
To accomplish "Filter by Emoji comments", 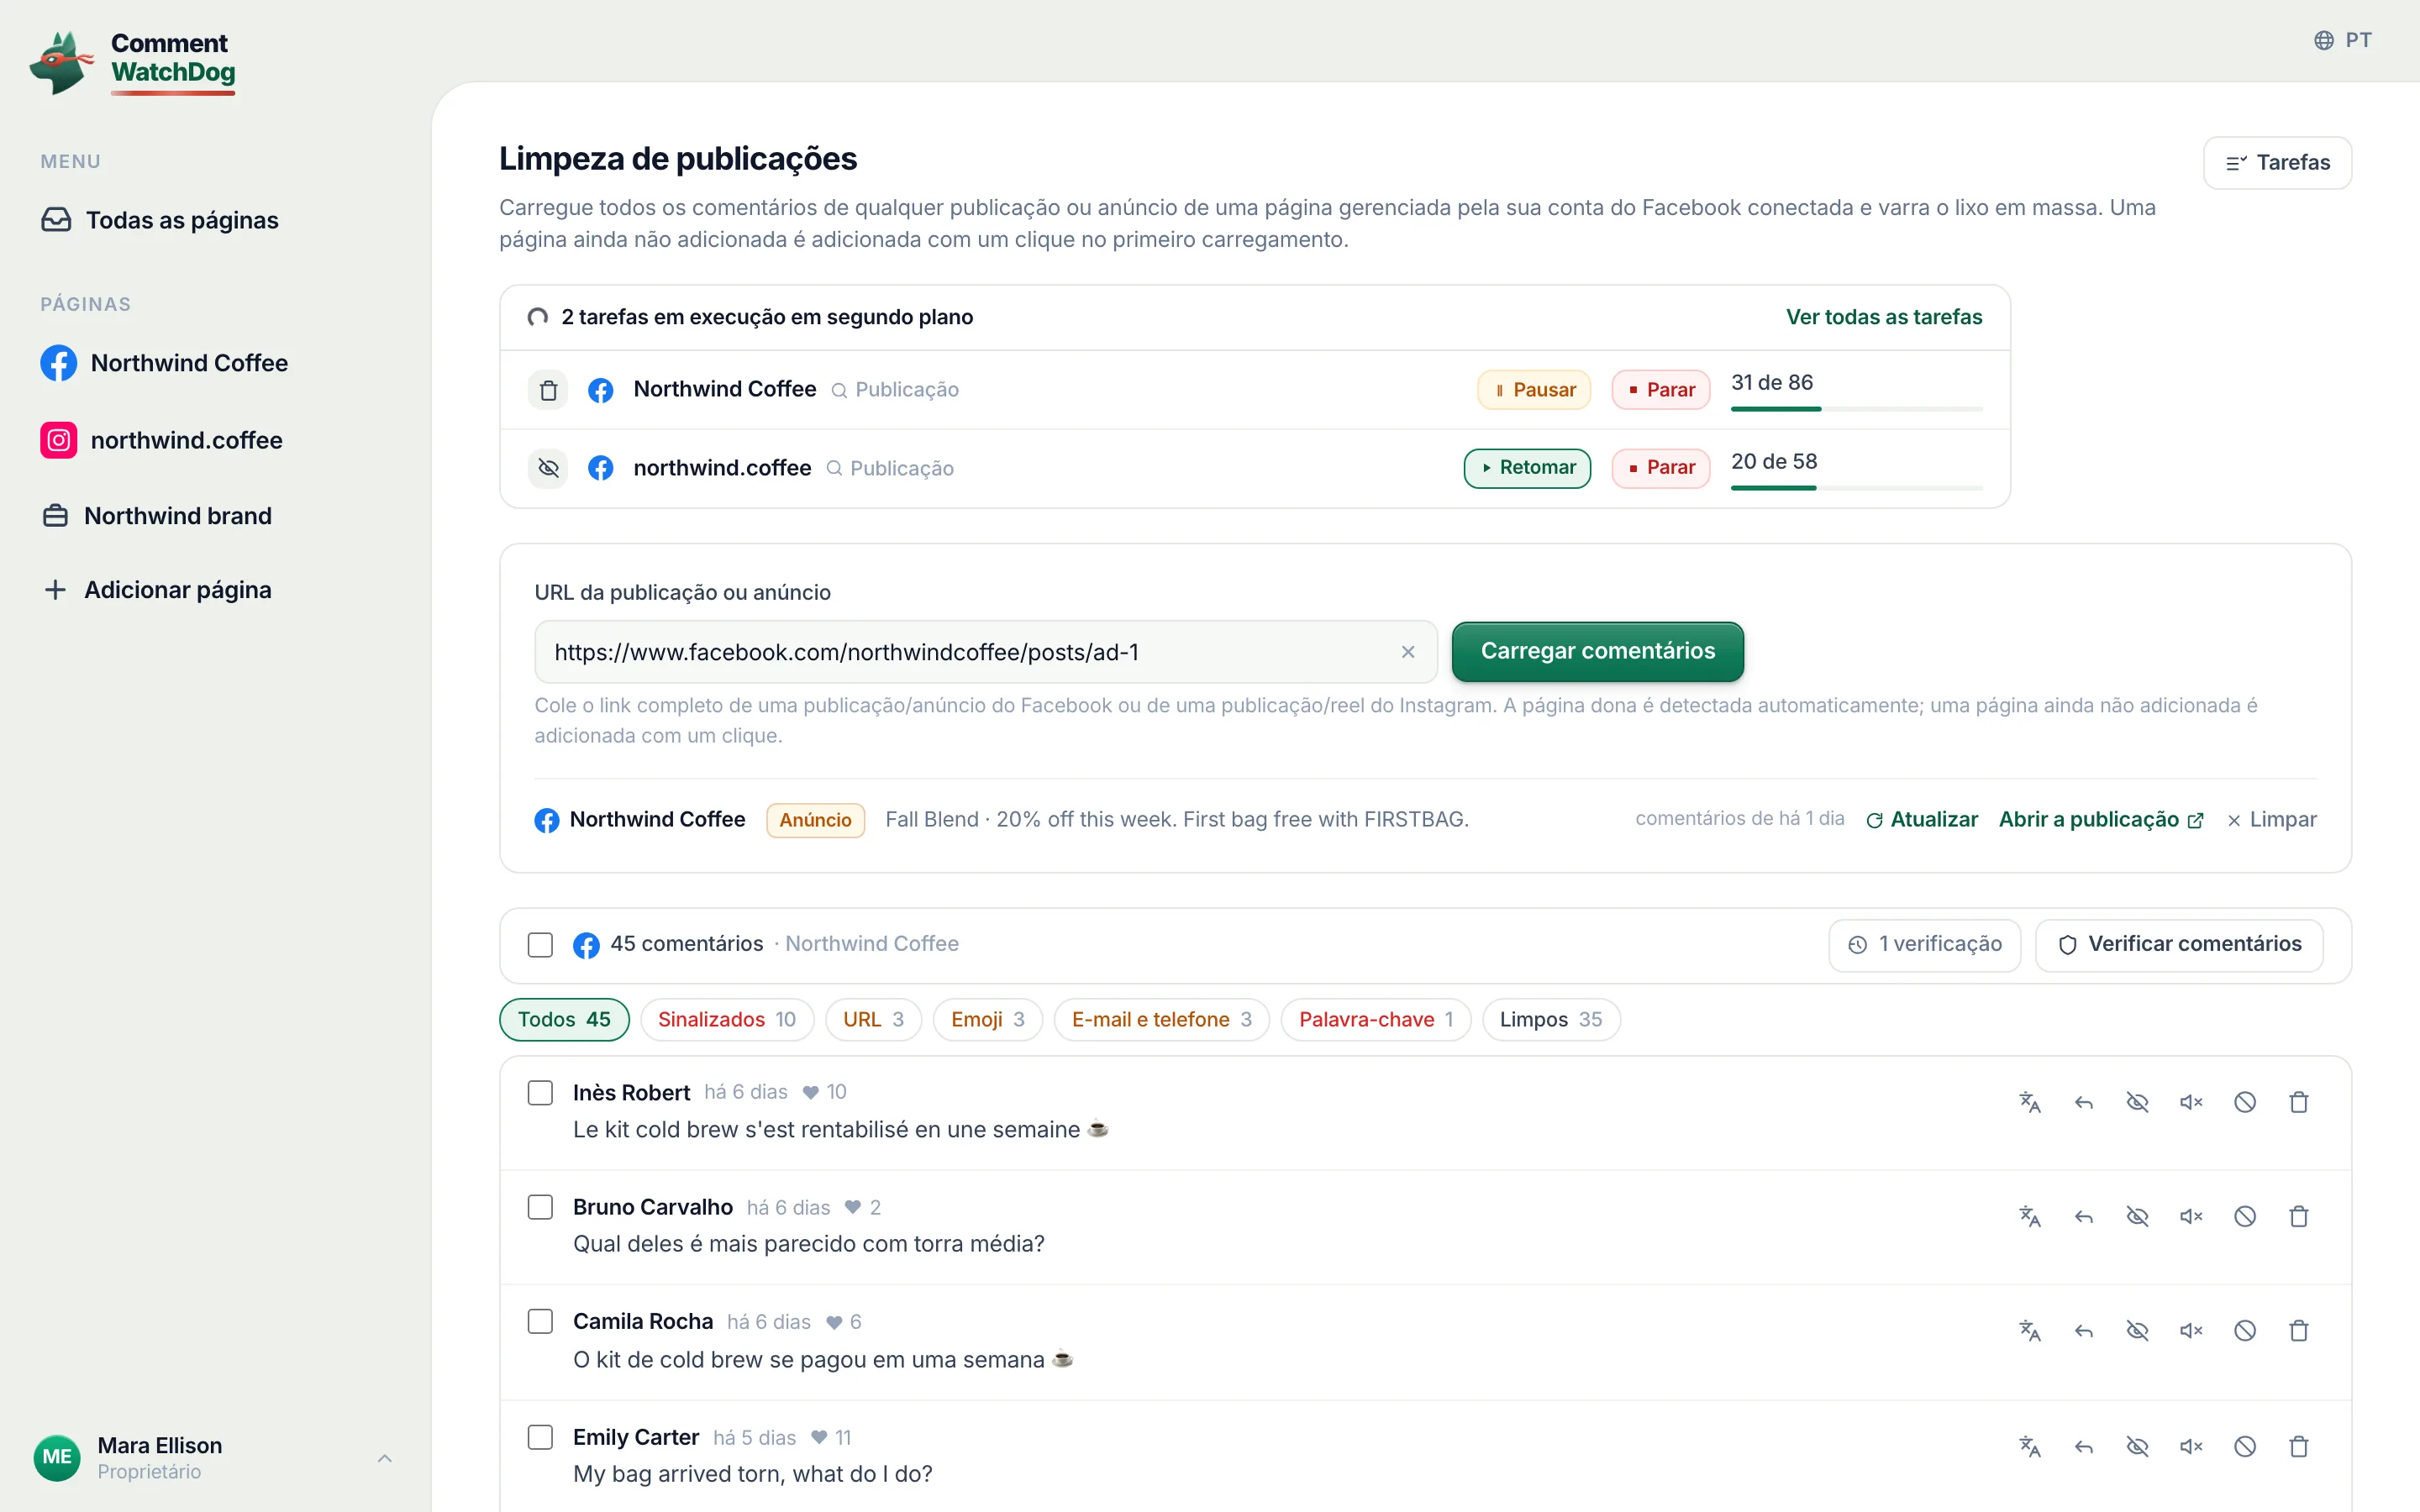I will click(987, 1019).
